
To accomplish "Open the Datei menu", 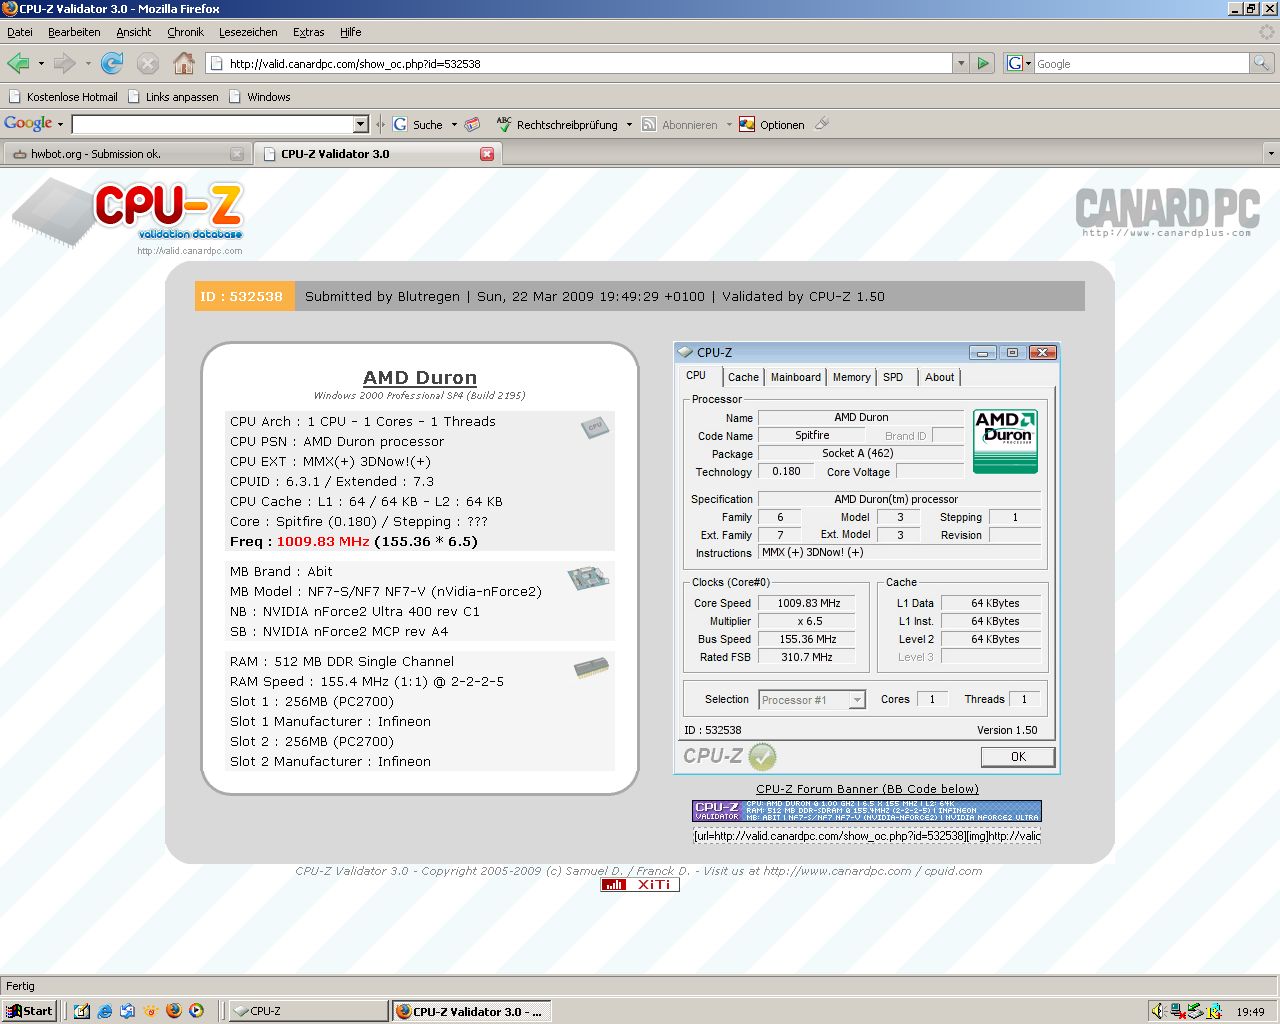I will 20,32.
